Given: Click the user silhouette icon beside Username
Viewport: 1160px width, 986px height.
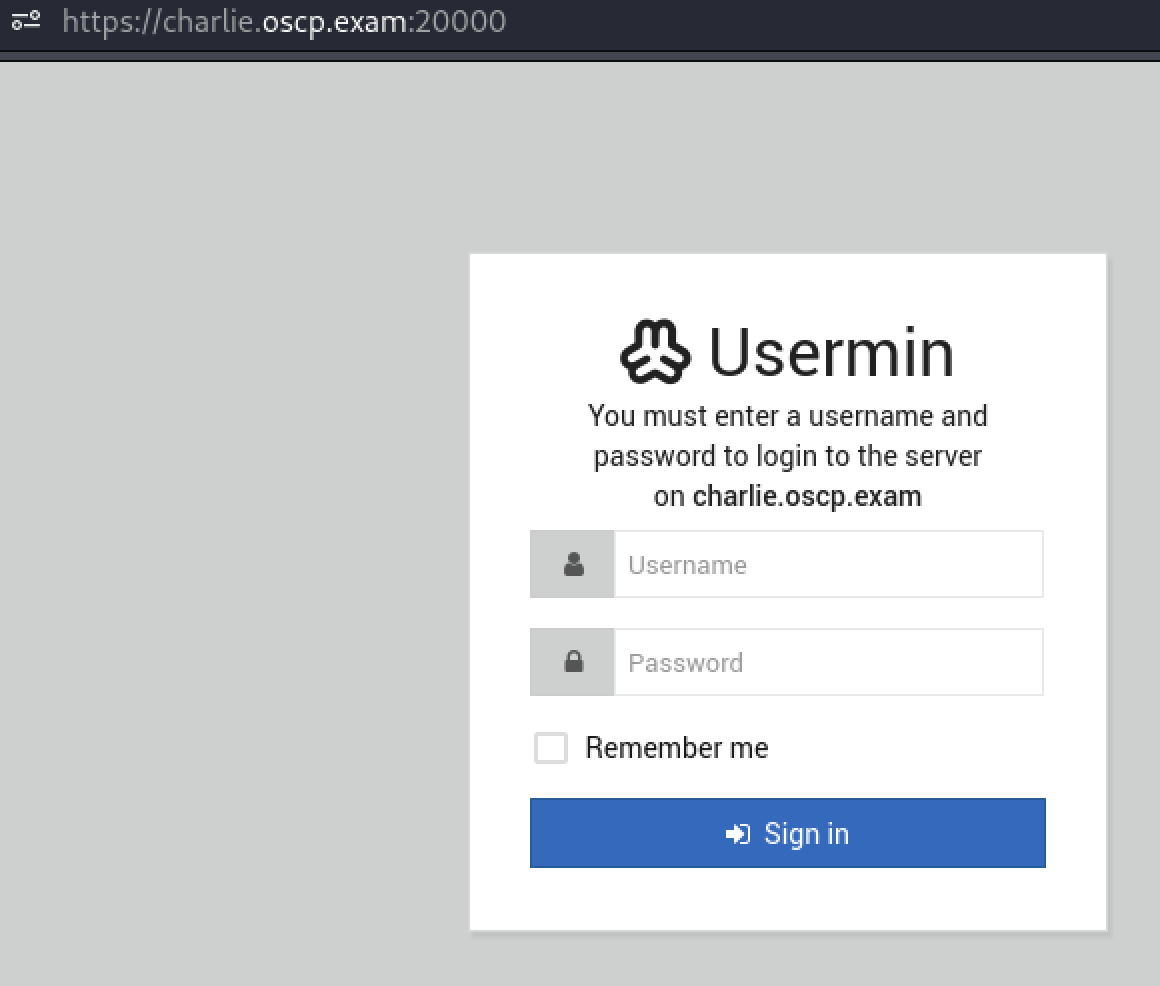Looking at the screenshot, I should pyautogui.click(x=573, y=565).
